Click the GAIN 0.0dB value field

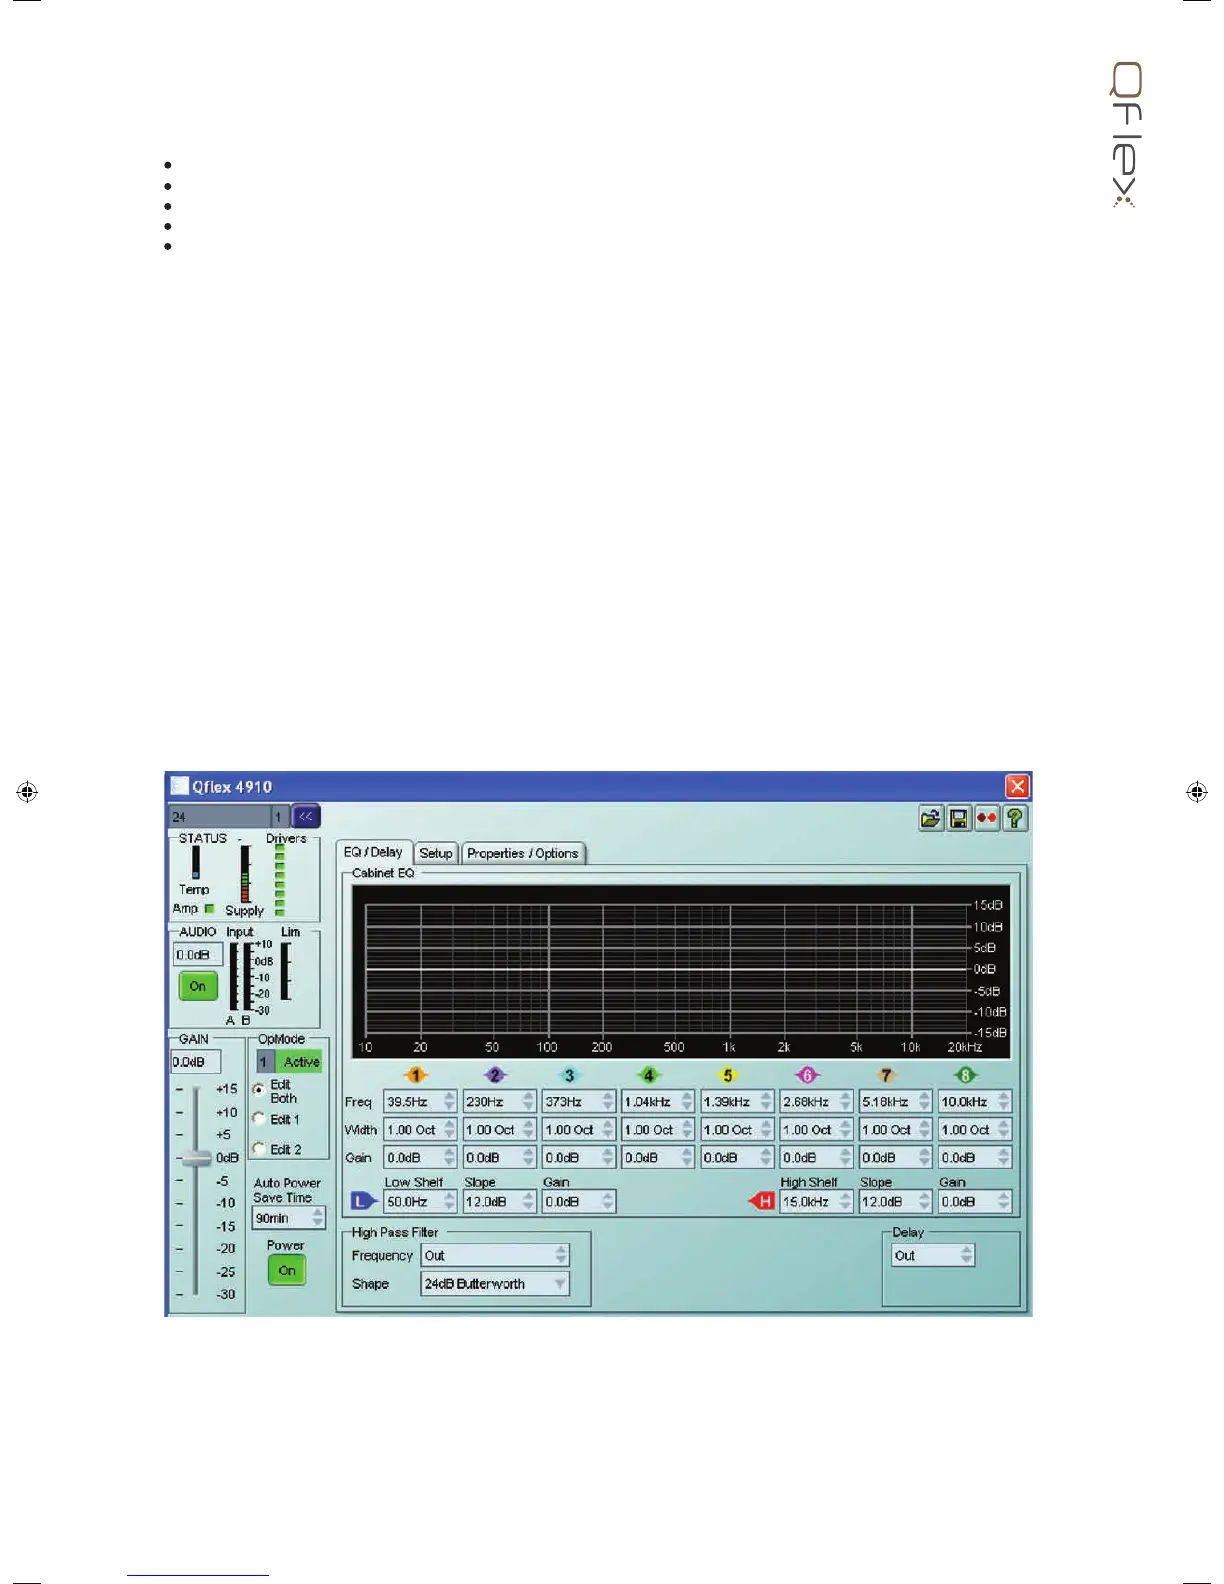[x=195, y=1062]
